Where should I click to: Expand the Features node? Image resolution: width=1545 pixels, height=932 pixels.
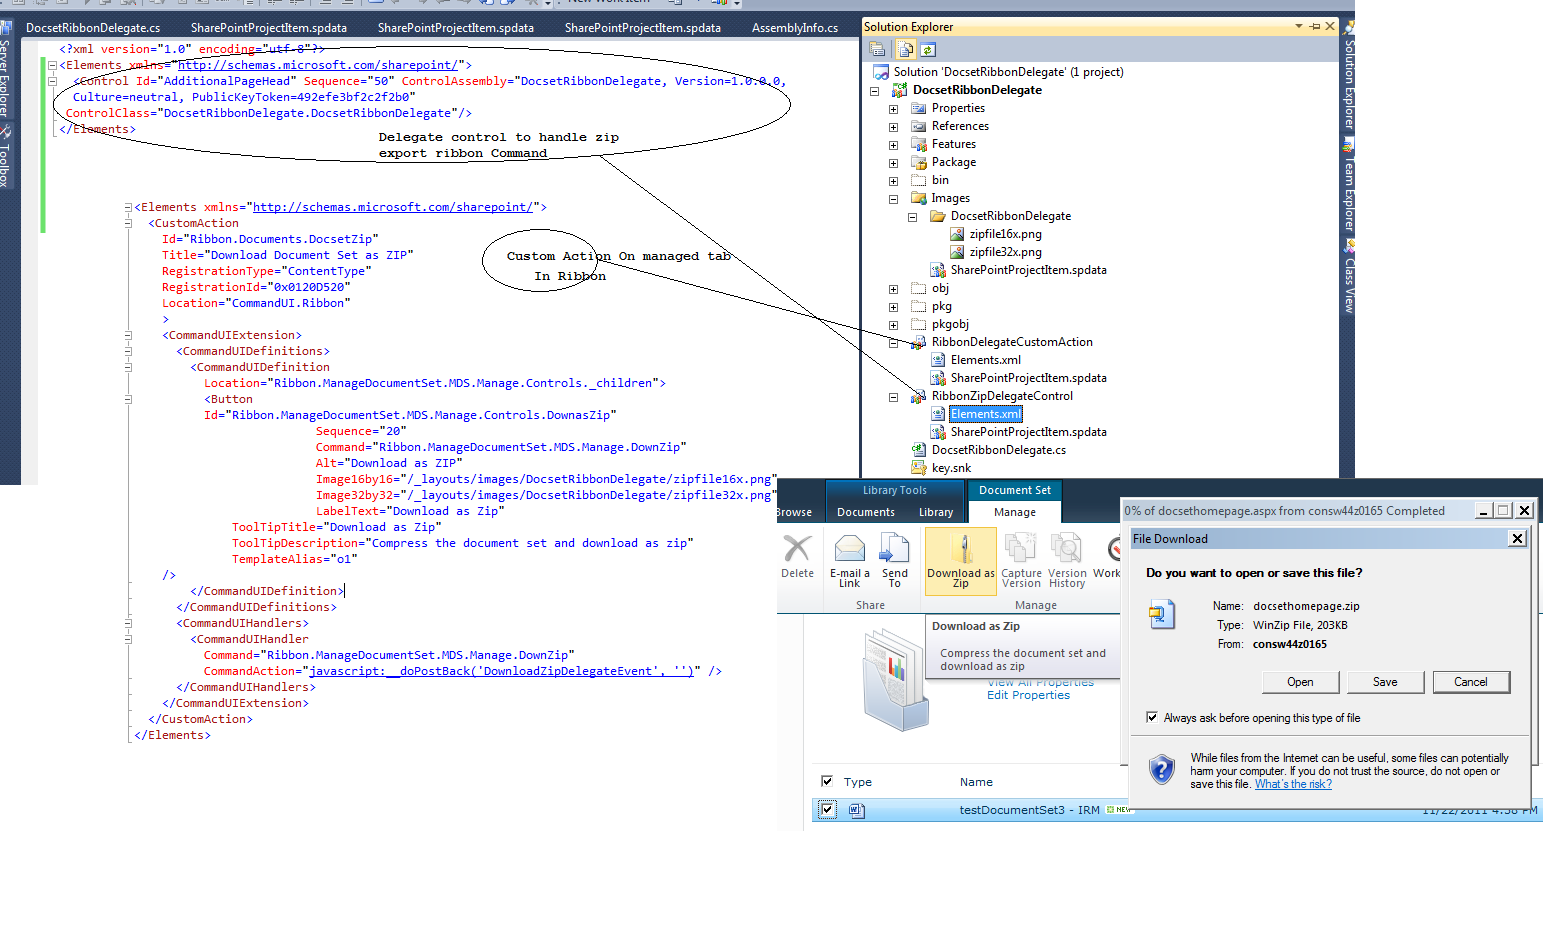click(x=893, y=145)
